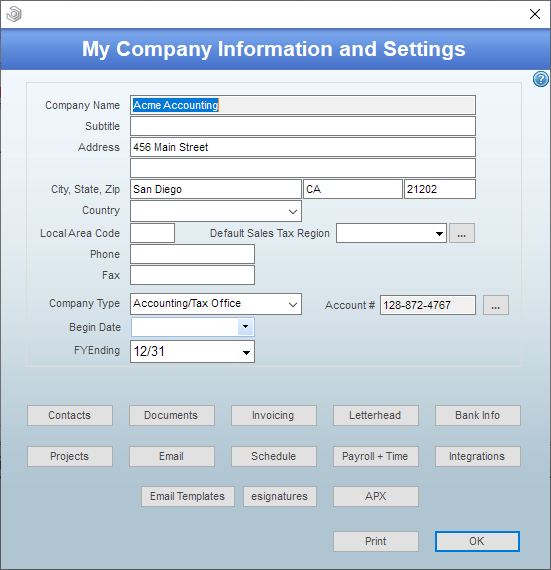Click the Address field with 456 Main Street

point(303,147)
